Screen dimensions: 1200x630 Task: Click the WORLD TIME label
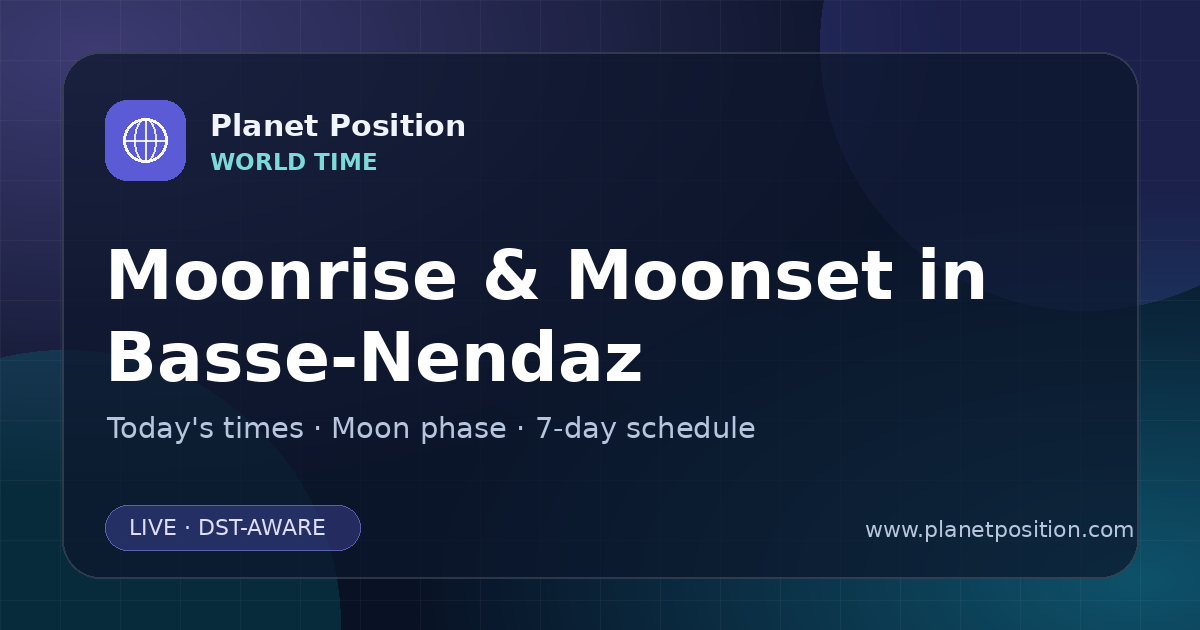pyautogui.click(x=294, y=162)
